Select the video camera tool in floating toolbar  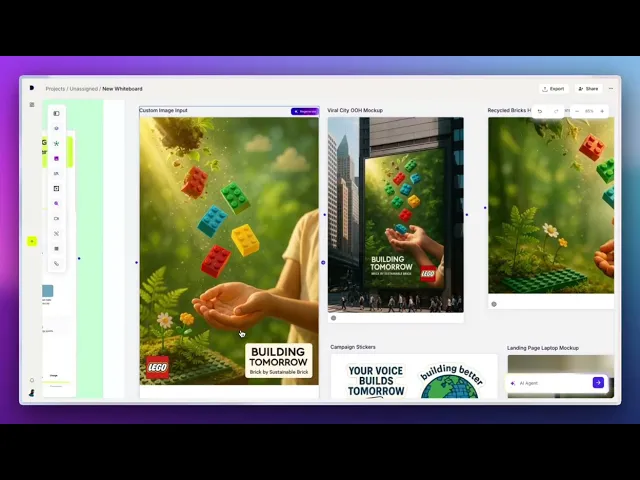(x=56, y=218)
